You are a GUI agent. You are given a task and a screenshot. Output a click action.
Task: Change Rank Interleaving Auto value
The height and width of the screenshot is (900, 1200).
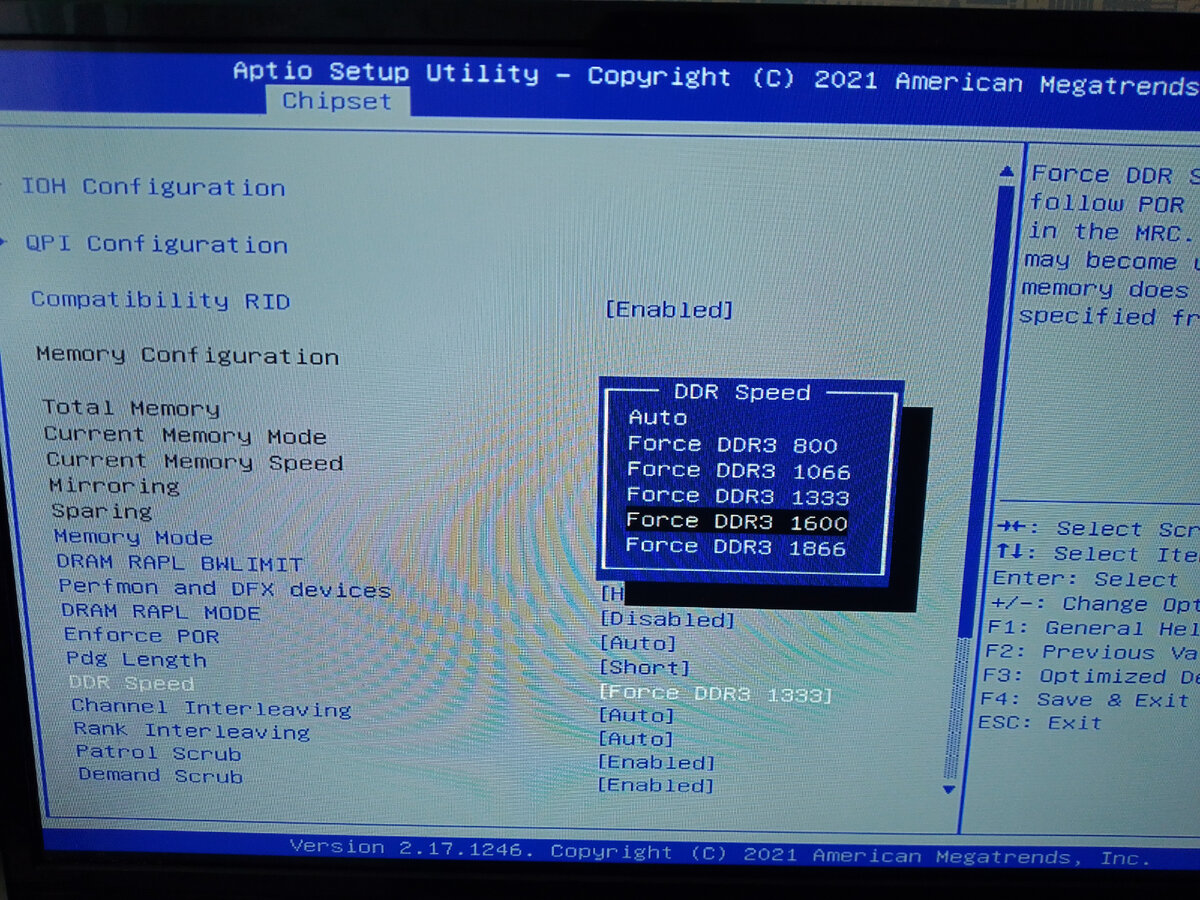[636, 739]
